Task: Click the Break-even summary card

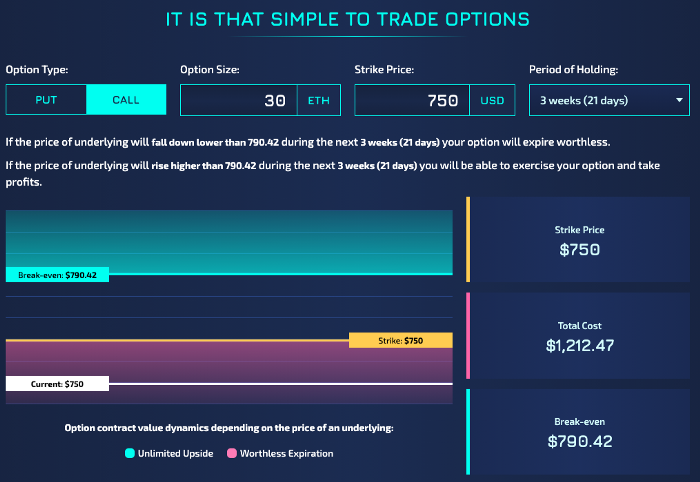Action: (x=580, y=432)
